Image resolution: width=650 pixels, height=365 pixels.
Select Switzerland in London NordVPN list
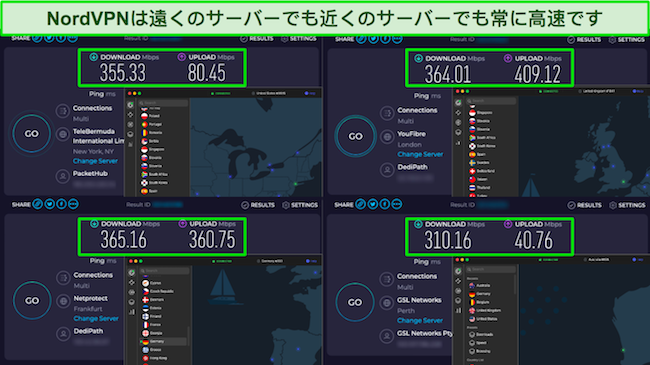coord(482,171)
